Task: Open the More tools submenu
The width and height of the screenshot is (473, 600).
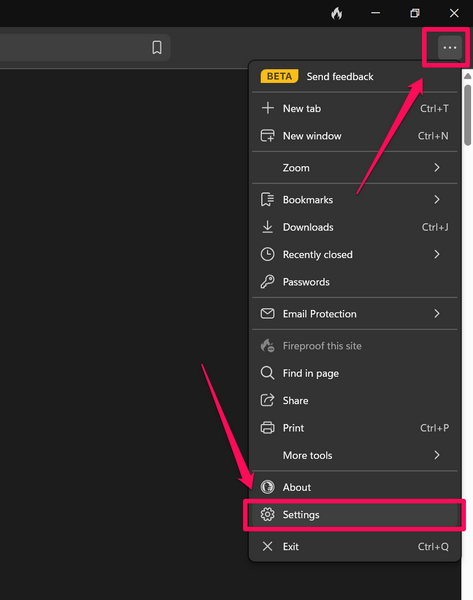Action: (355, 455)
